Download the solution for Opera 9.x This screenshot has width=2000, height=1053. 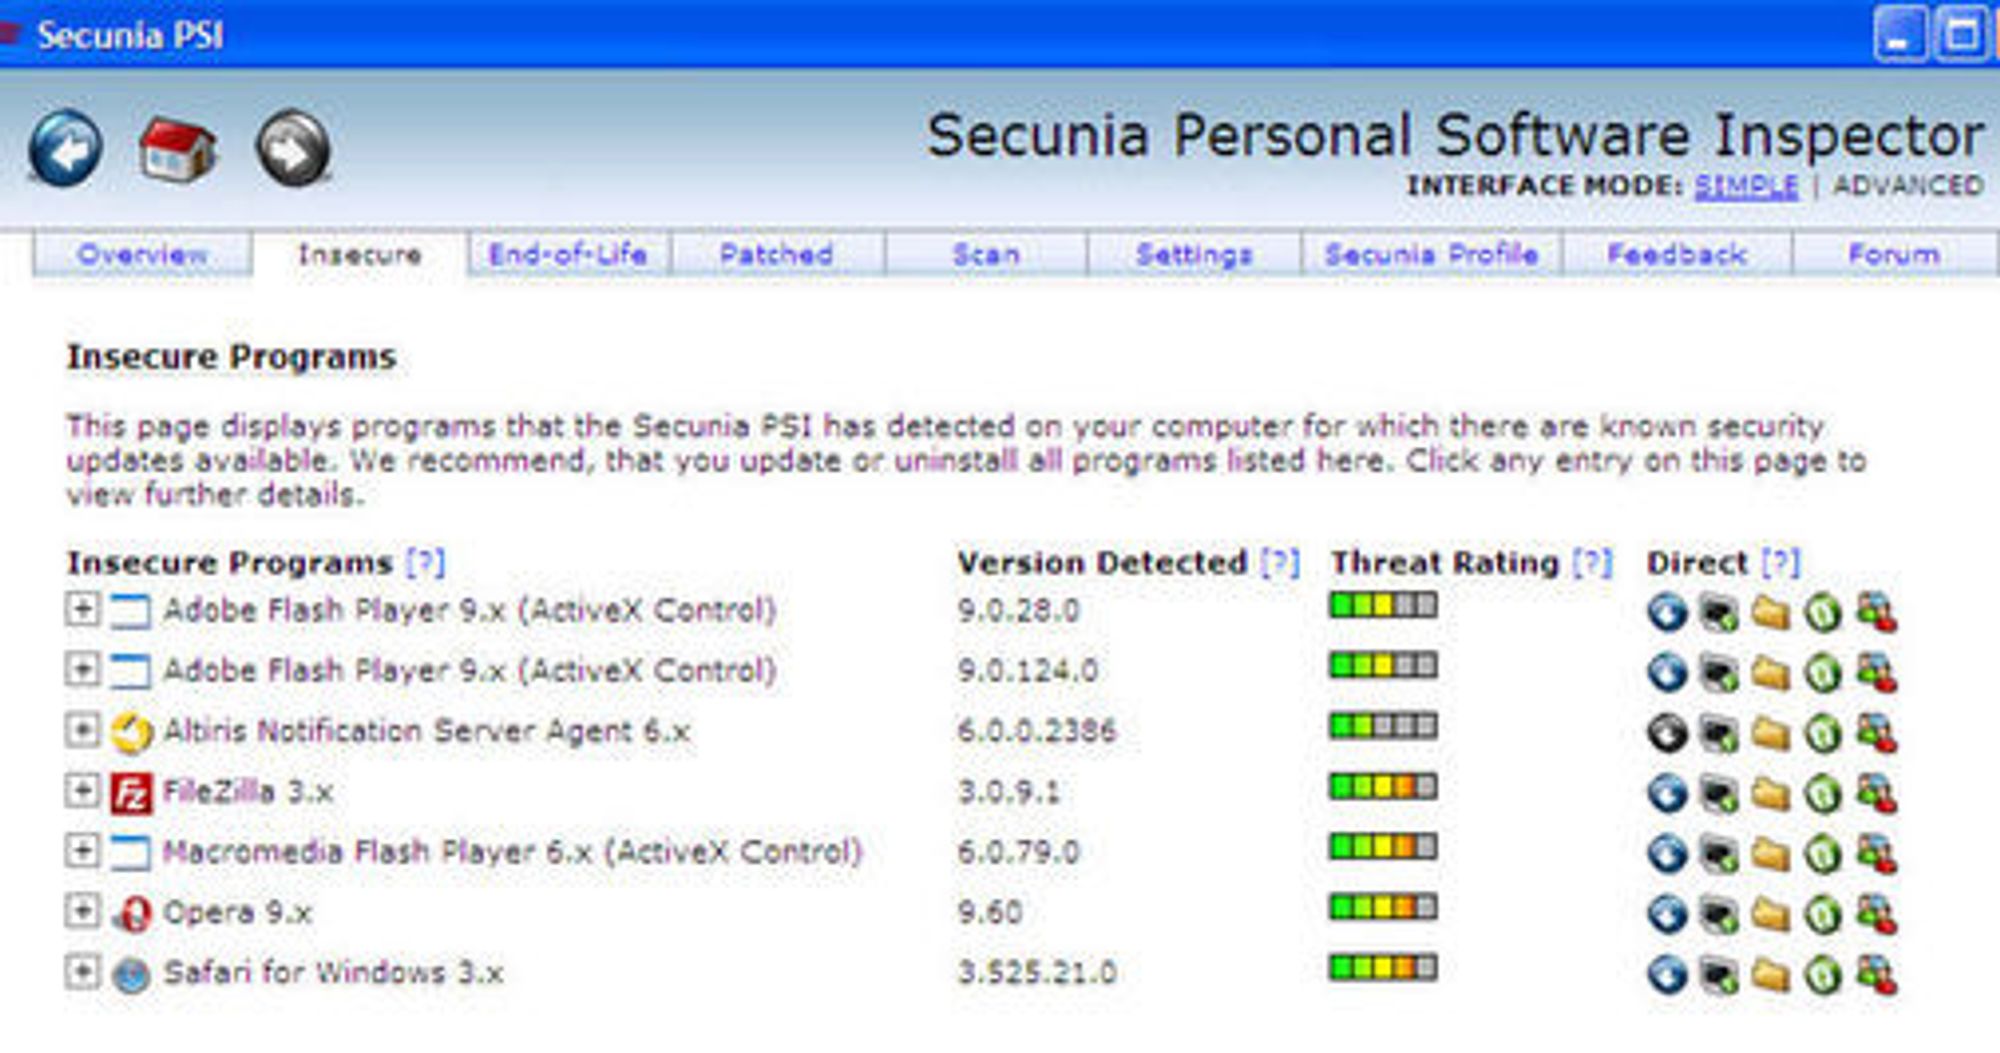[1667, 913]
